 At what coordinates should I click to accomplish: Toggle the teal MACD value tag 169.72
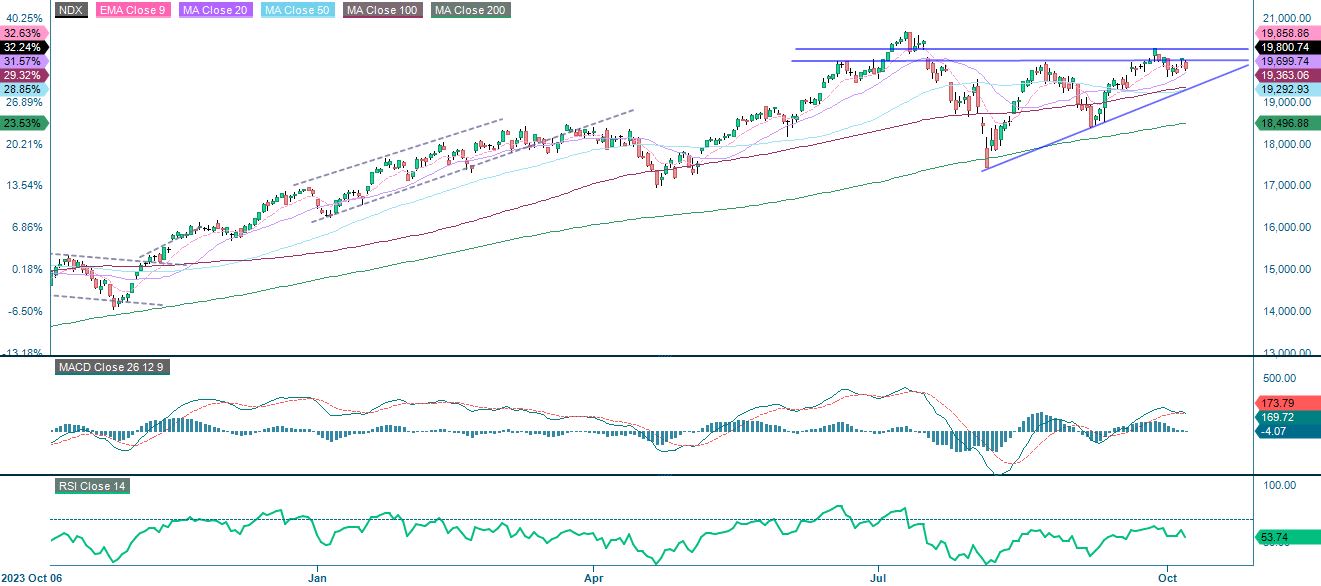(x=1277, y=419)
